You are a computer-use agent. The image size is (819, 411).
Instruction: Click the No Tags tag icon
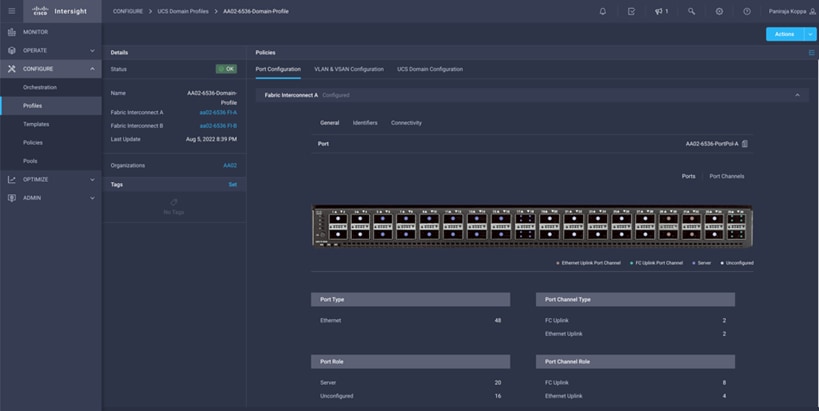174,202
